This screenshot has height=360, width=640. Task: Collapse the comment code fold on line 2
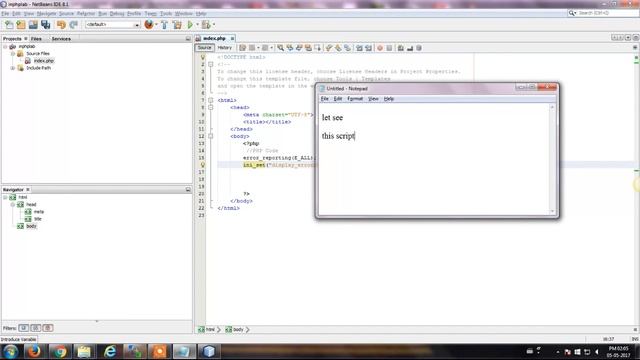click(x=211, y=64)
